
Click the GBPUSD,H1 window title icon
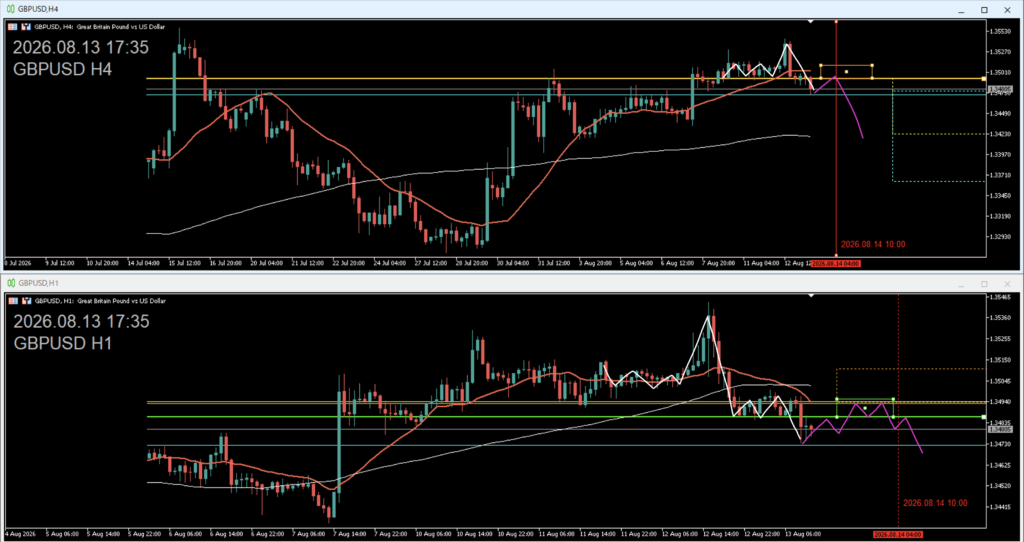11,283
